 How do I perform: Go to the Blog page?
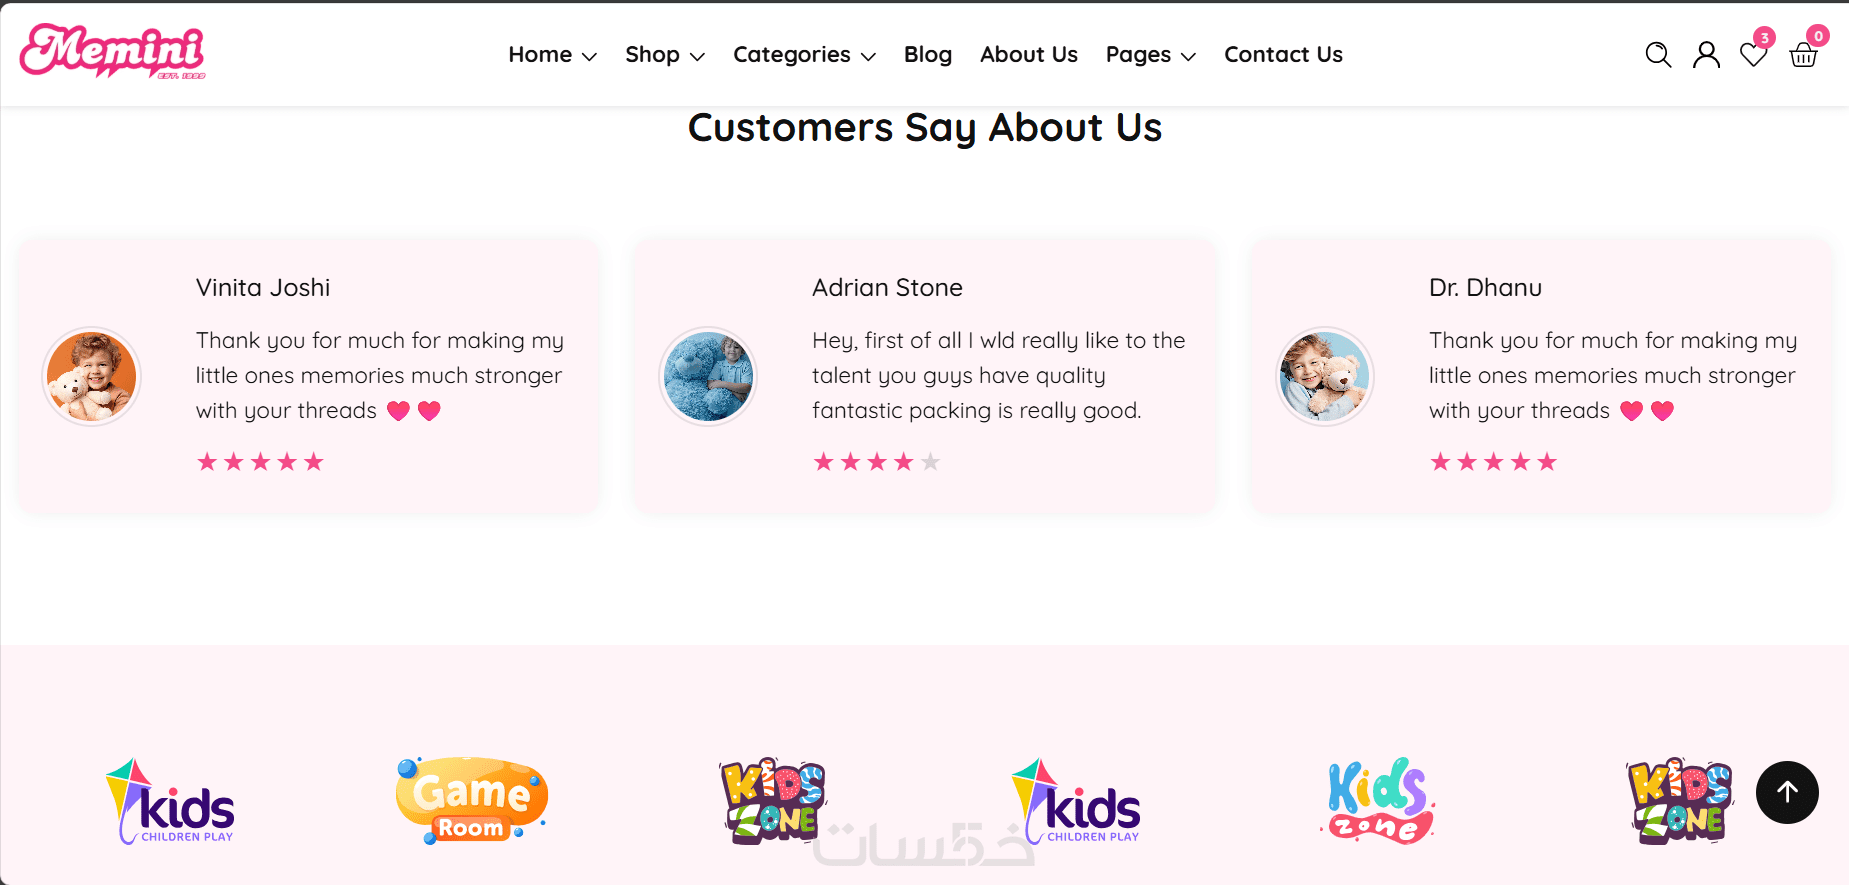[928, 55]
